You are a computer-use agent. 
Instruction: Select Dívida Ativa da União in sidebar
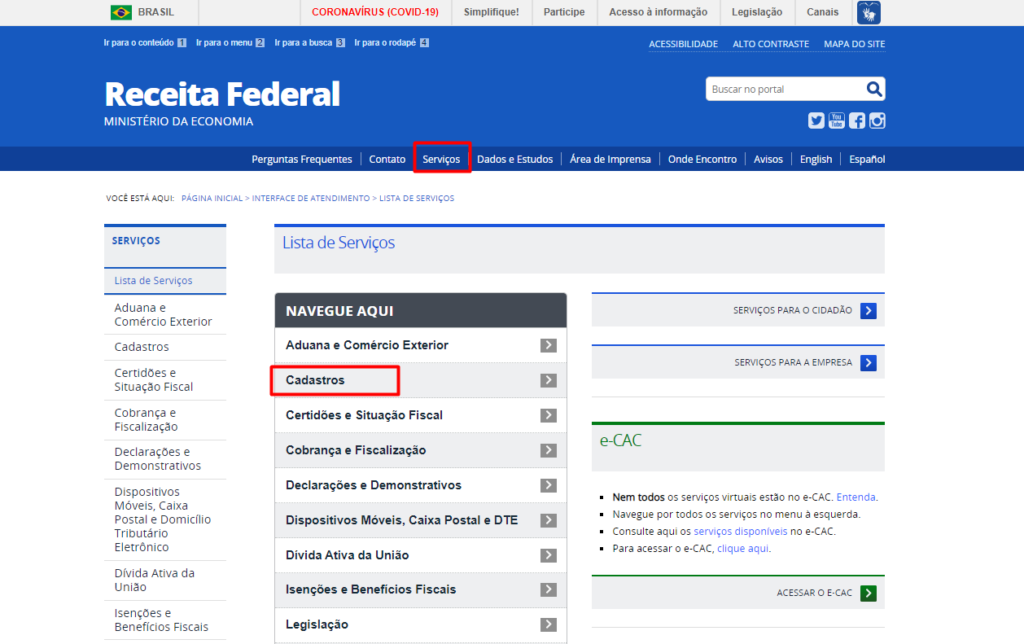pyautogui.click(x=154, y=580)
